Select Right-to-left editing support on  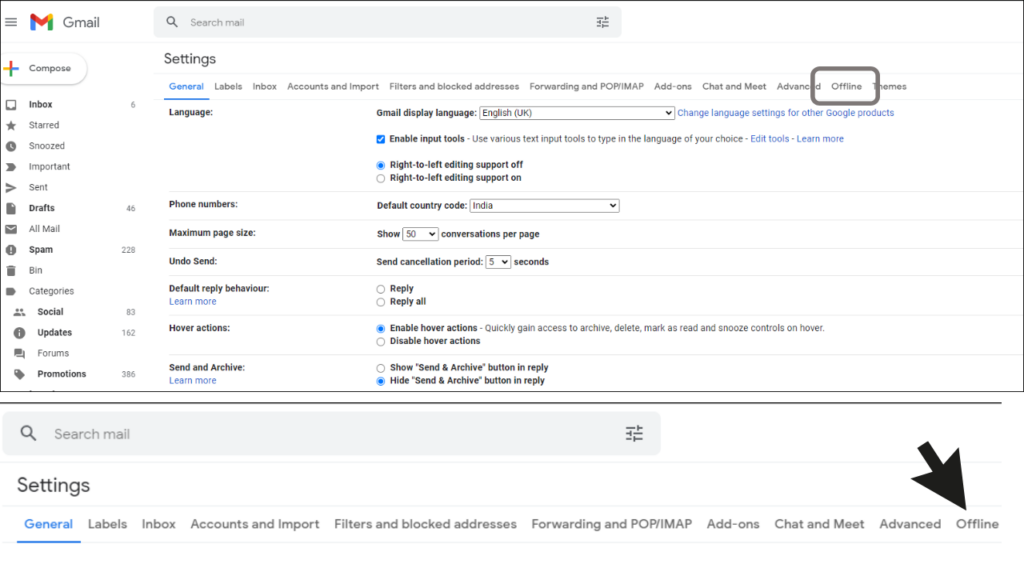pos(380,176)
